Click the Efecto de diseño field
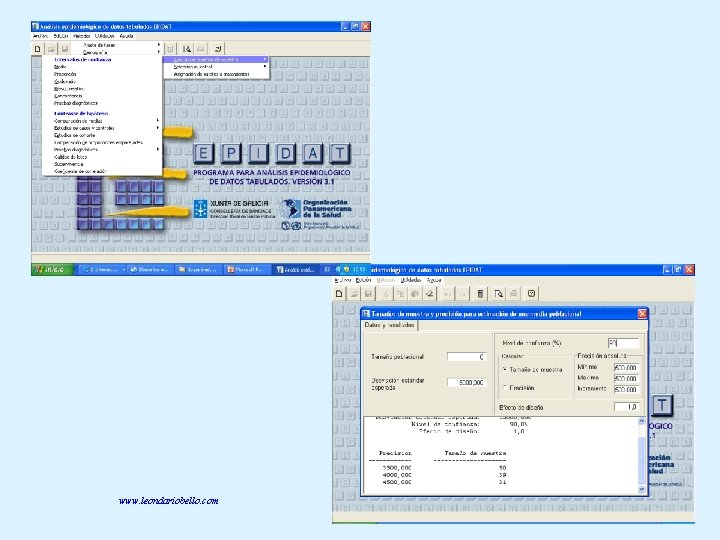Image resolution: width=720 pixels, height=540 pixels. (626, 407)
